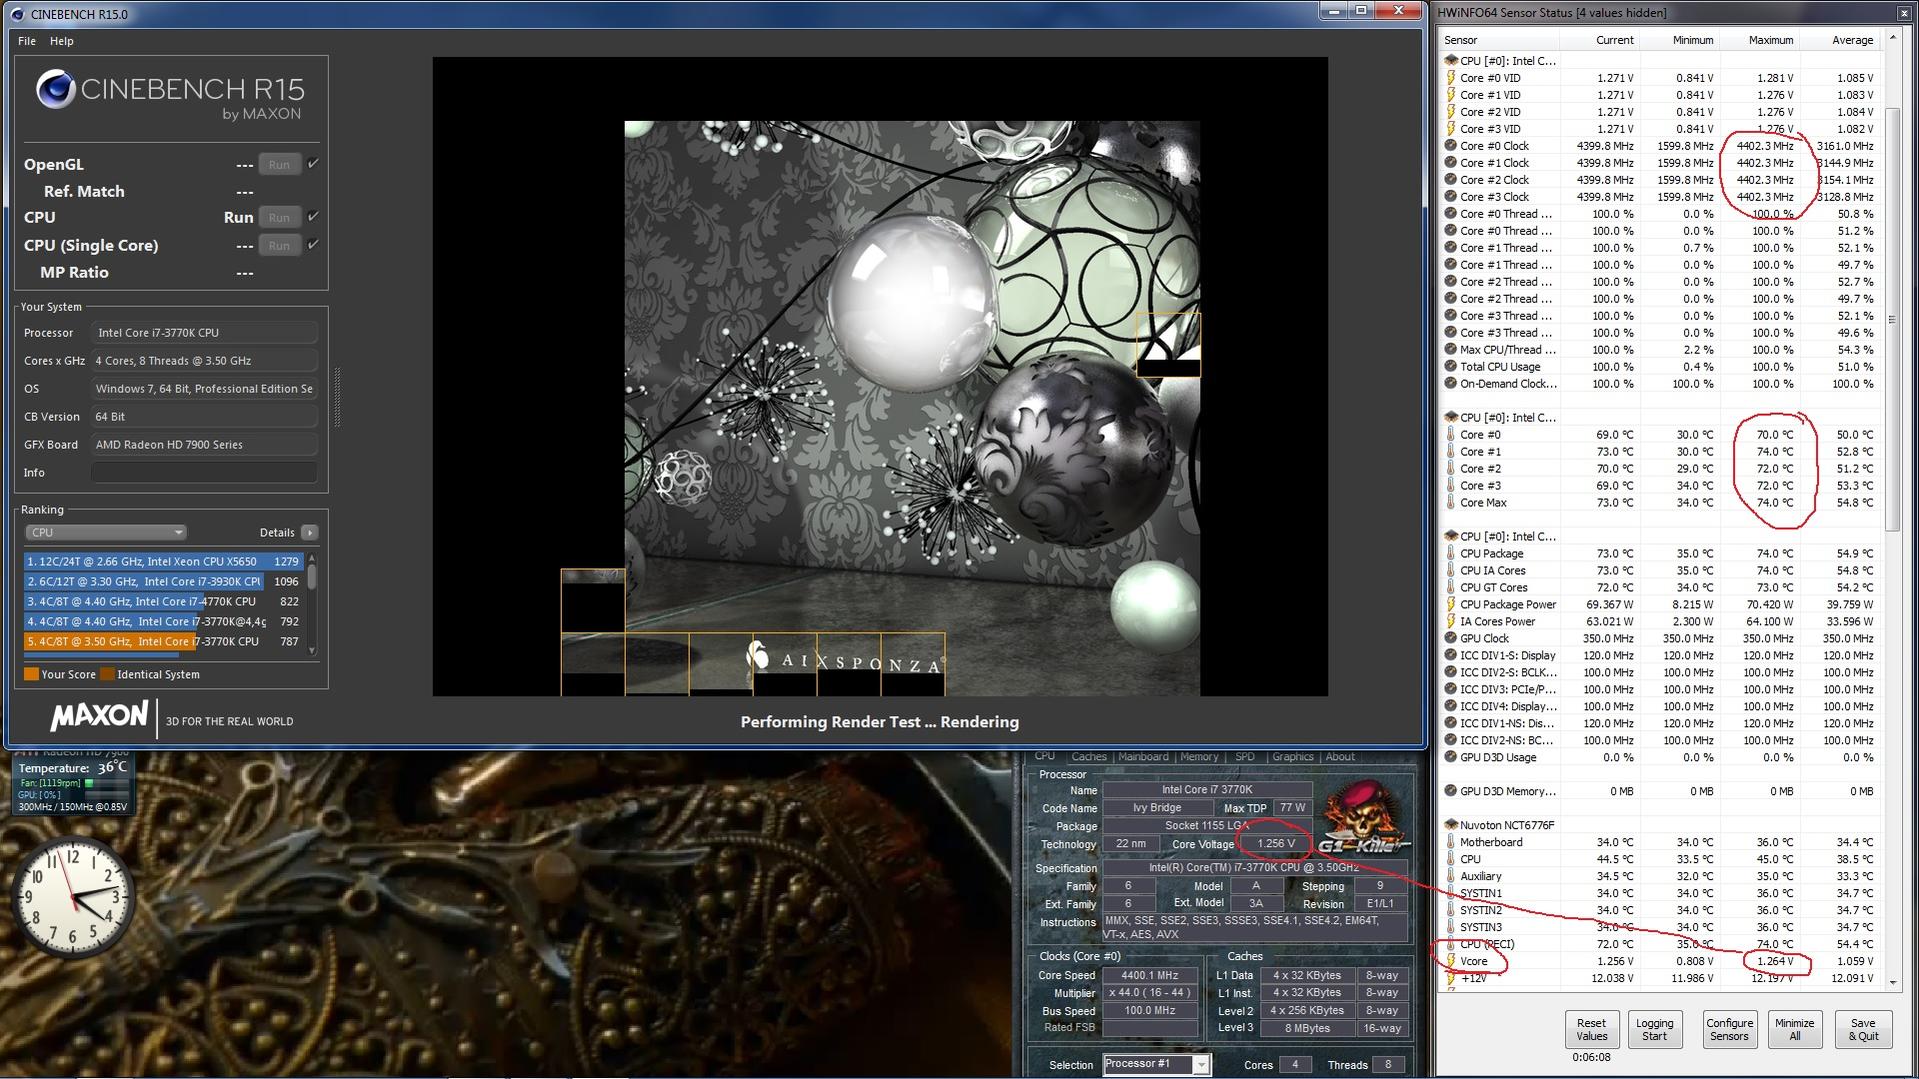Click the HWiNFO sensor list scroll-down arrow
1919x1079 pixels.
click(x=1892, y=983)
